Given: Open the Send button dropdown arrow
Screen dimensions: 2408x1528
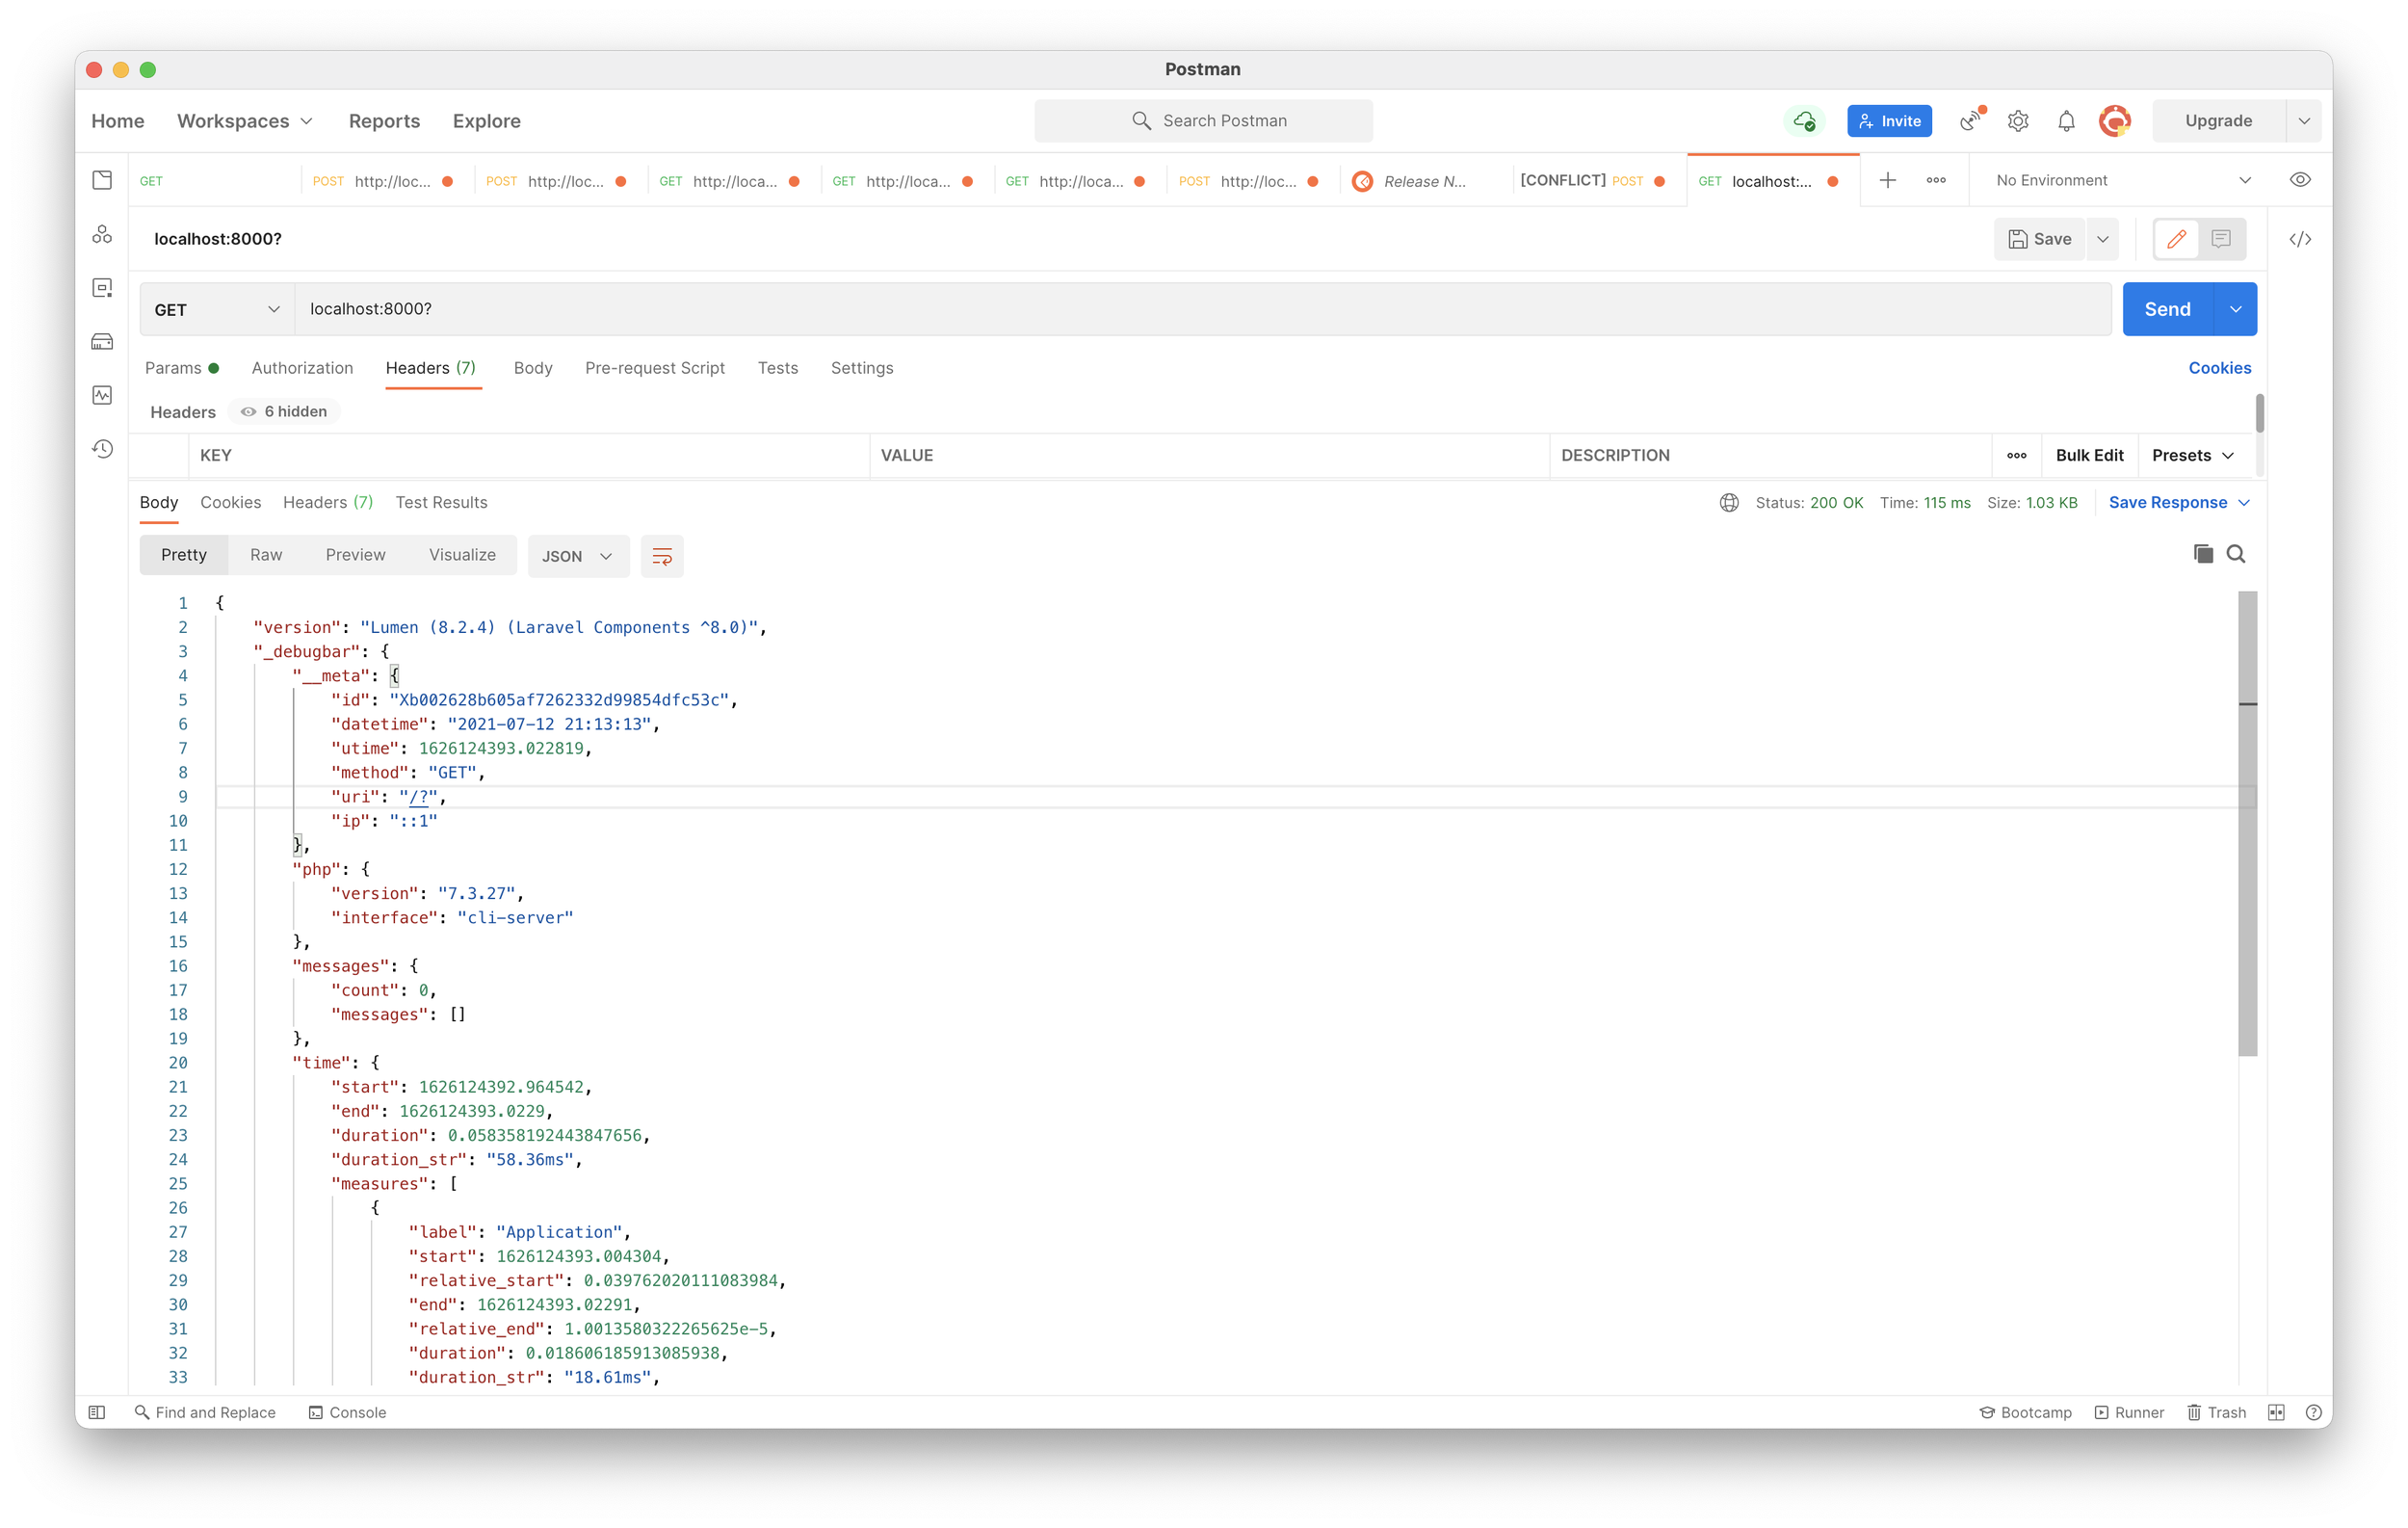Looking at the screenshot, I should click(2235, 309).
